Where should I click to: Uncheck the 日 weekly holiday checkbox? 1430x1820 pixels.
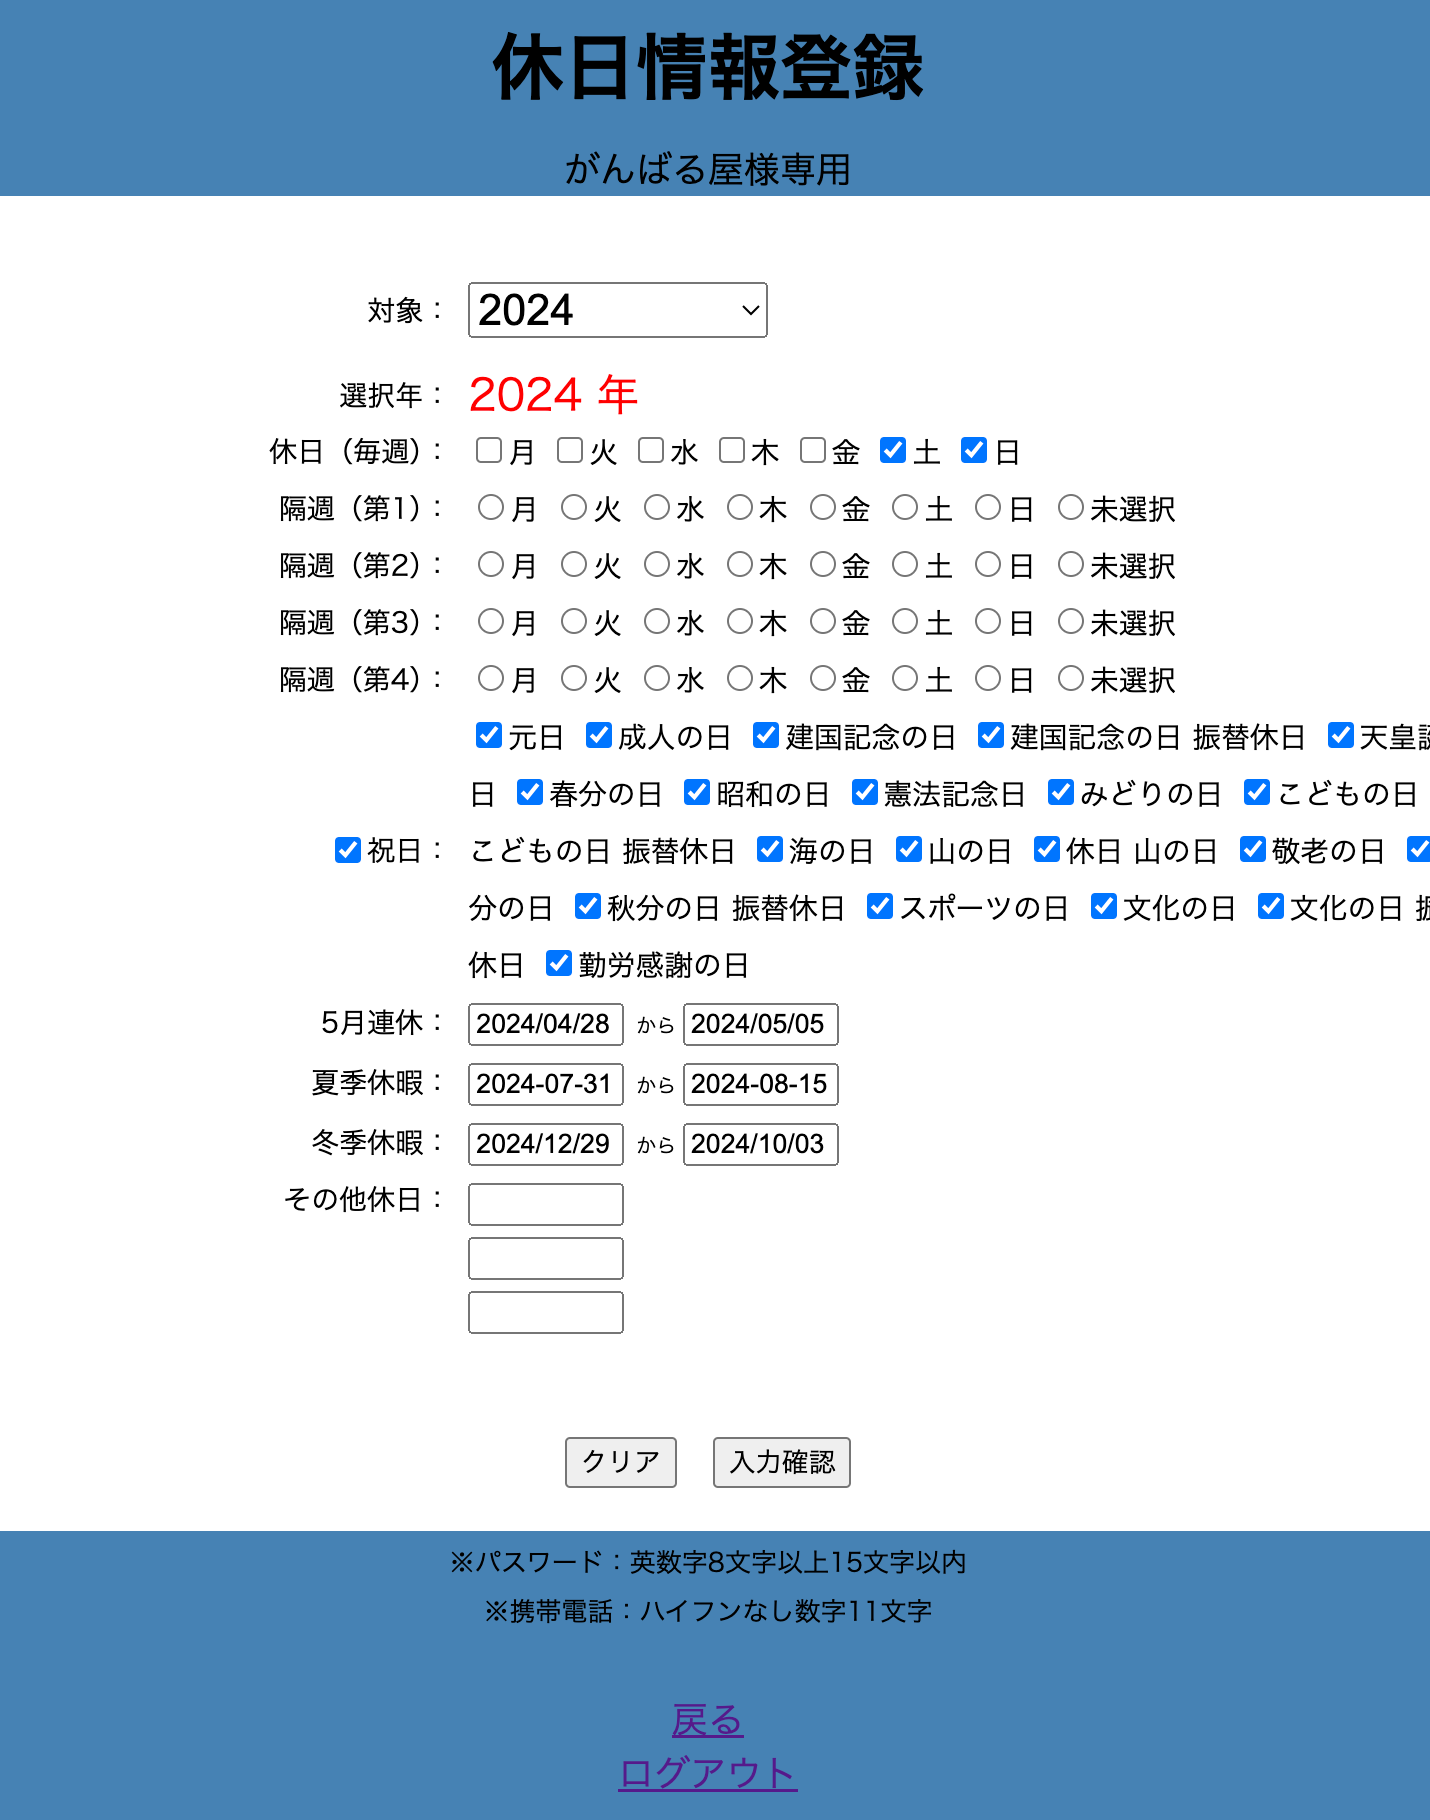pos(974,451)
